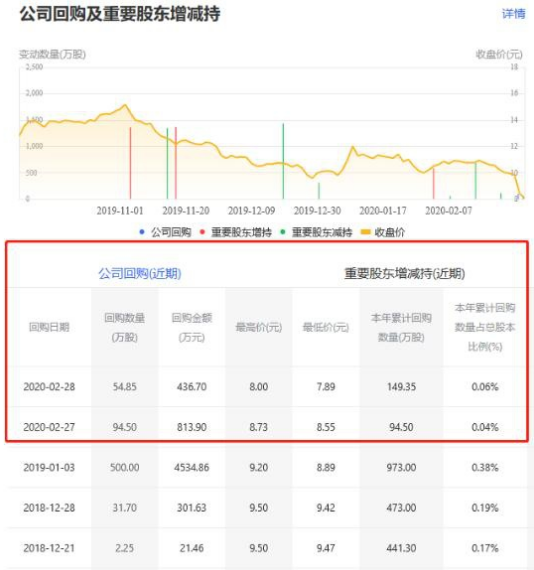Click the 2020-02-07 axis date label
The width and height of the screenshot is (534, 570).
tap(449, 210)
